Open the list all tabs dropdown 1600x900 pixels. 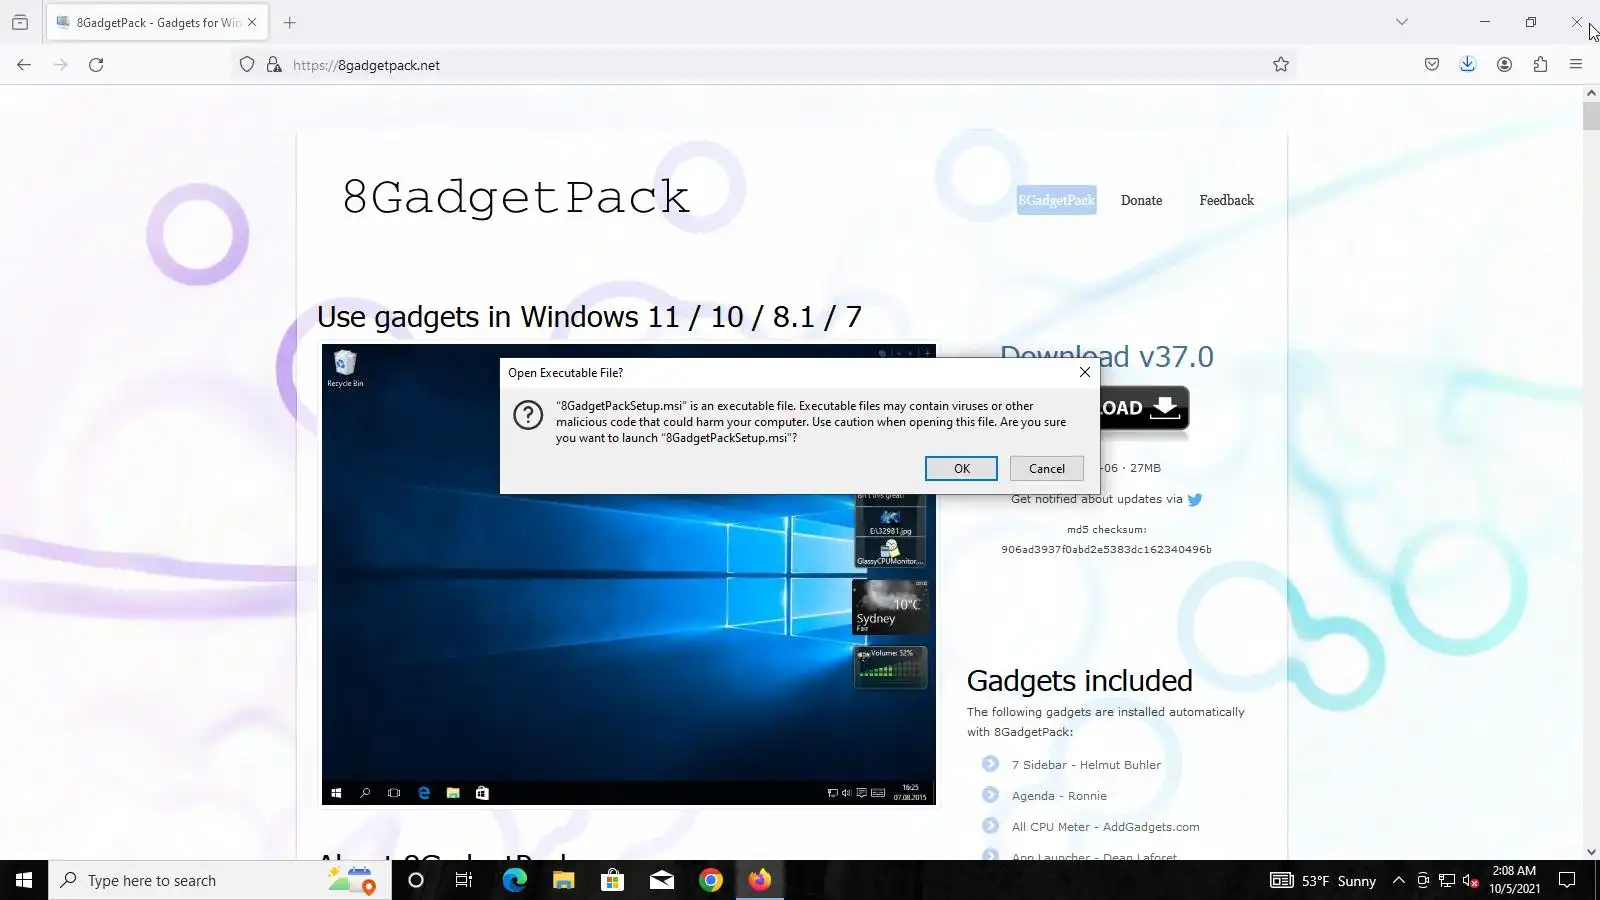click(1402, 22)
